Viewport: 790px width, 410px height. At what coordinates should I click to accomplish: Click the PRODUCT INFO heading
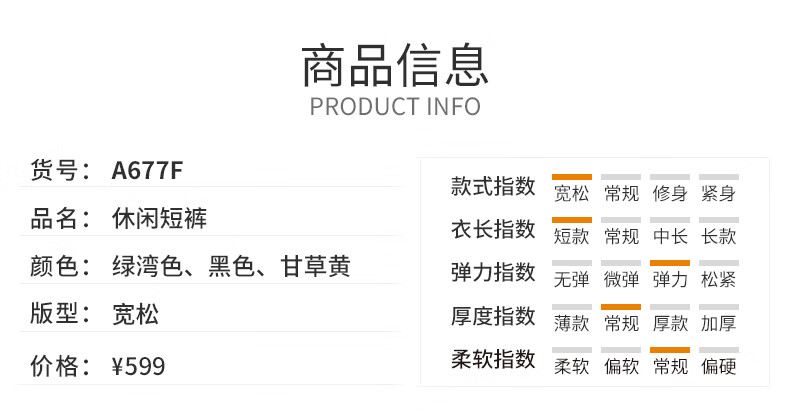pos(395,107)
